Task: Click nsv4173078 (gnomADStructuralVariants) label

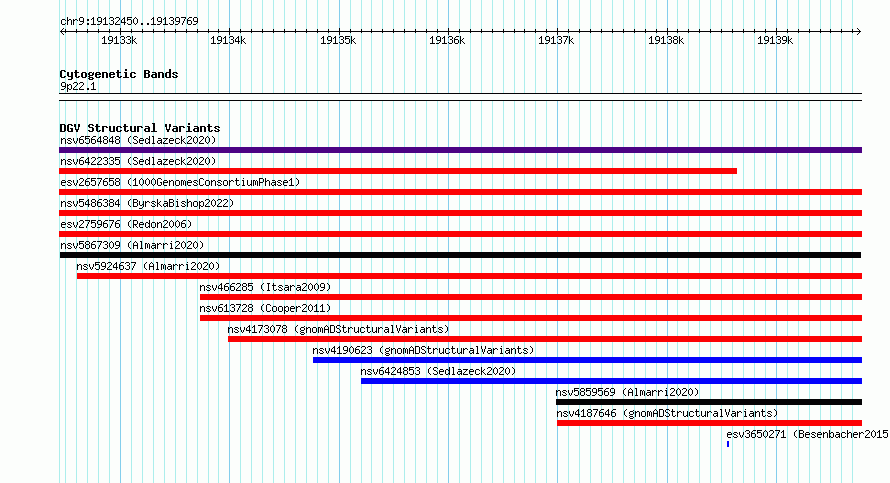Action: coord(338,329)
